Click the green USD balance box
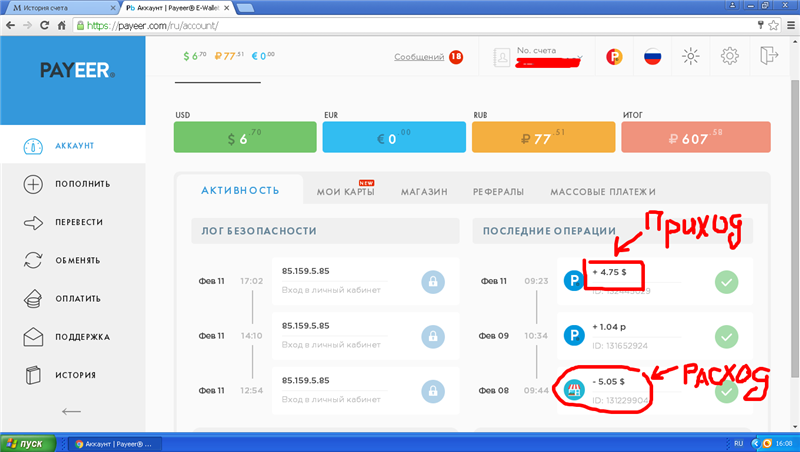Image resolution: width=800 pixels, height=452 pixels. [x=245, y=138]
